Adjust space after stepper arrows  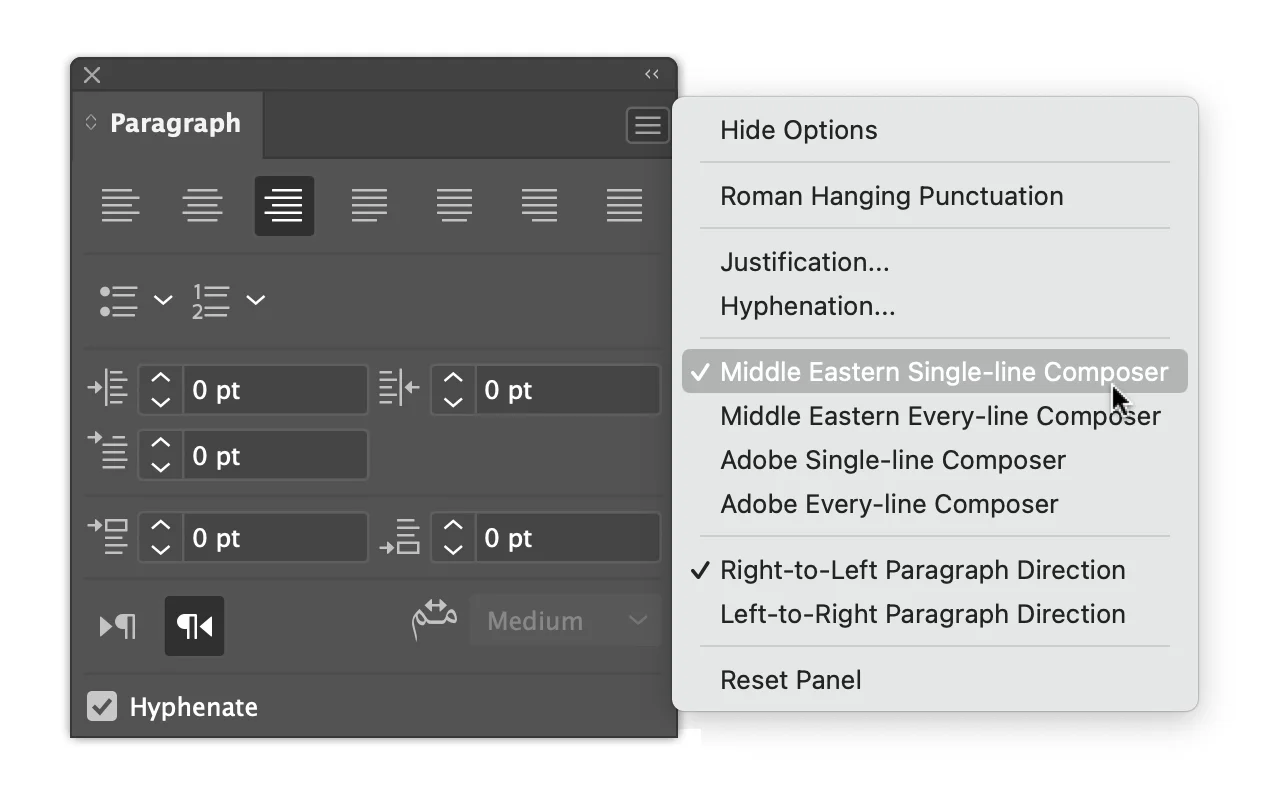454,538
